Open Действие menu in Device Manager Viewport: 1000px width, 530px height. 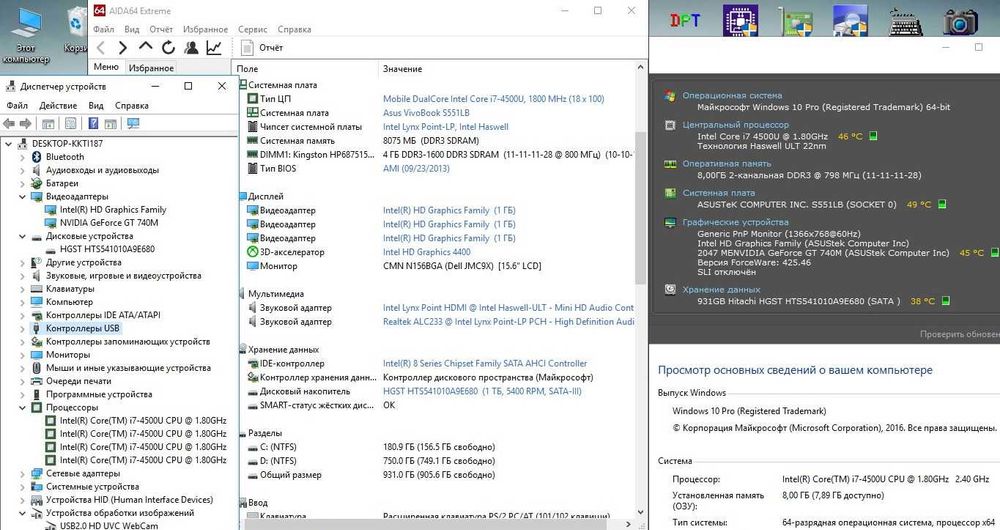tap(58, 106)
